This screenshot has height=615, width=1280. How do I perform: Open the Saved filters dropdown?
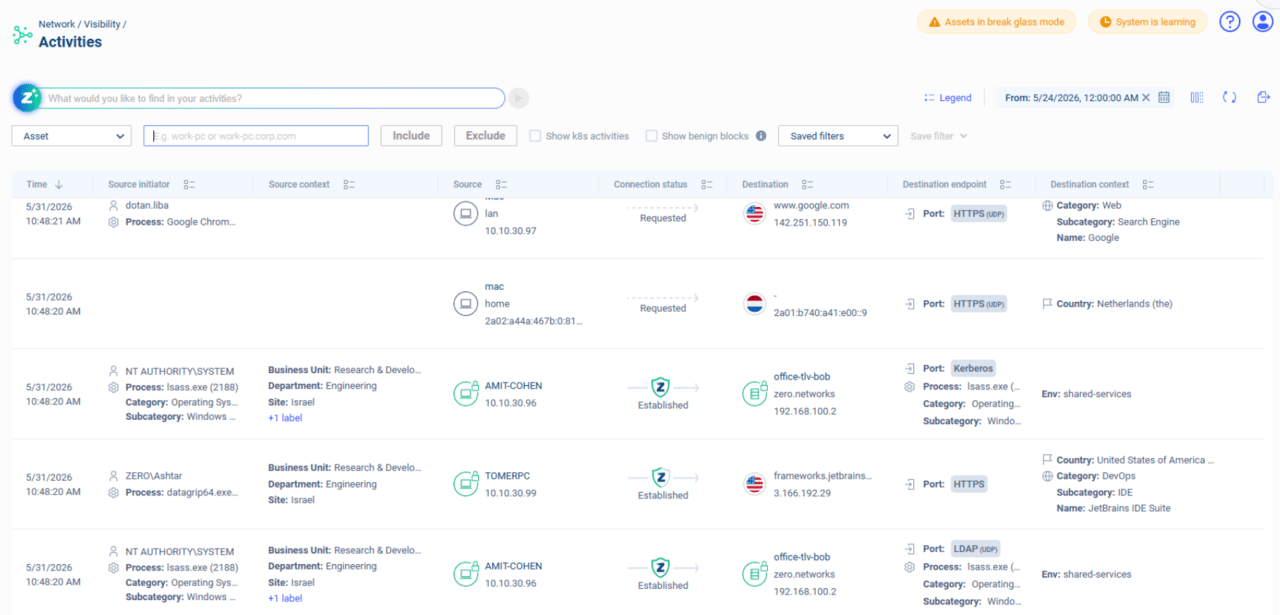tap(838, 136)
